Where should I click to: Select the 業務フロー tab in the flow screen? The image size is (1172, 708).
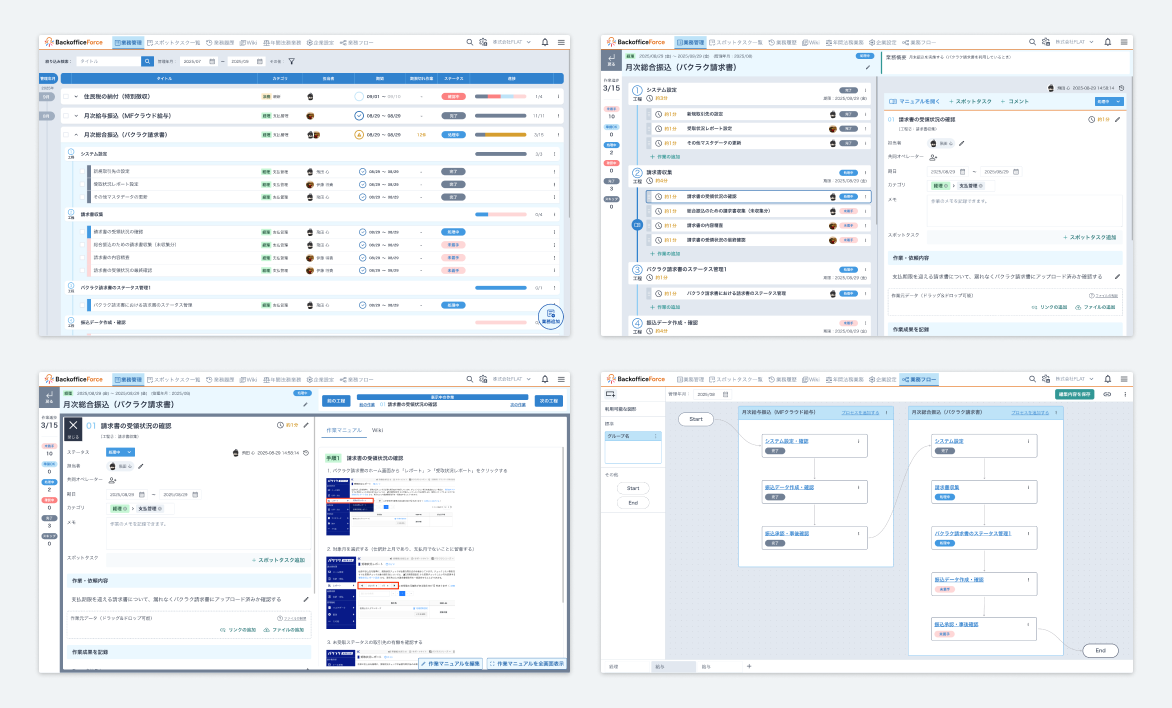(x=918, y=379)
